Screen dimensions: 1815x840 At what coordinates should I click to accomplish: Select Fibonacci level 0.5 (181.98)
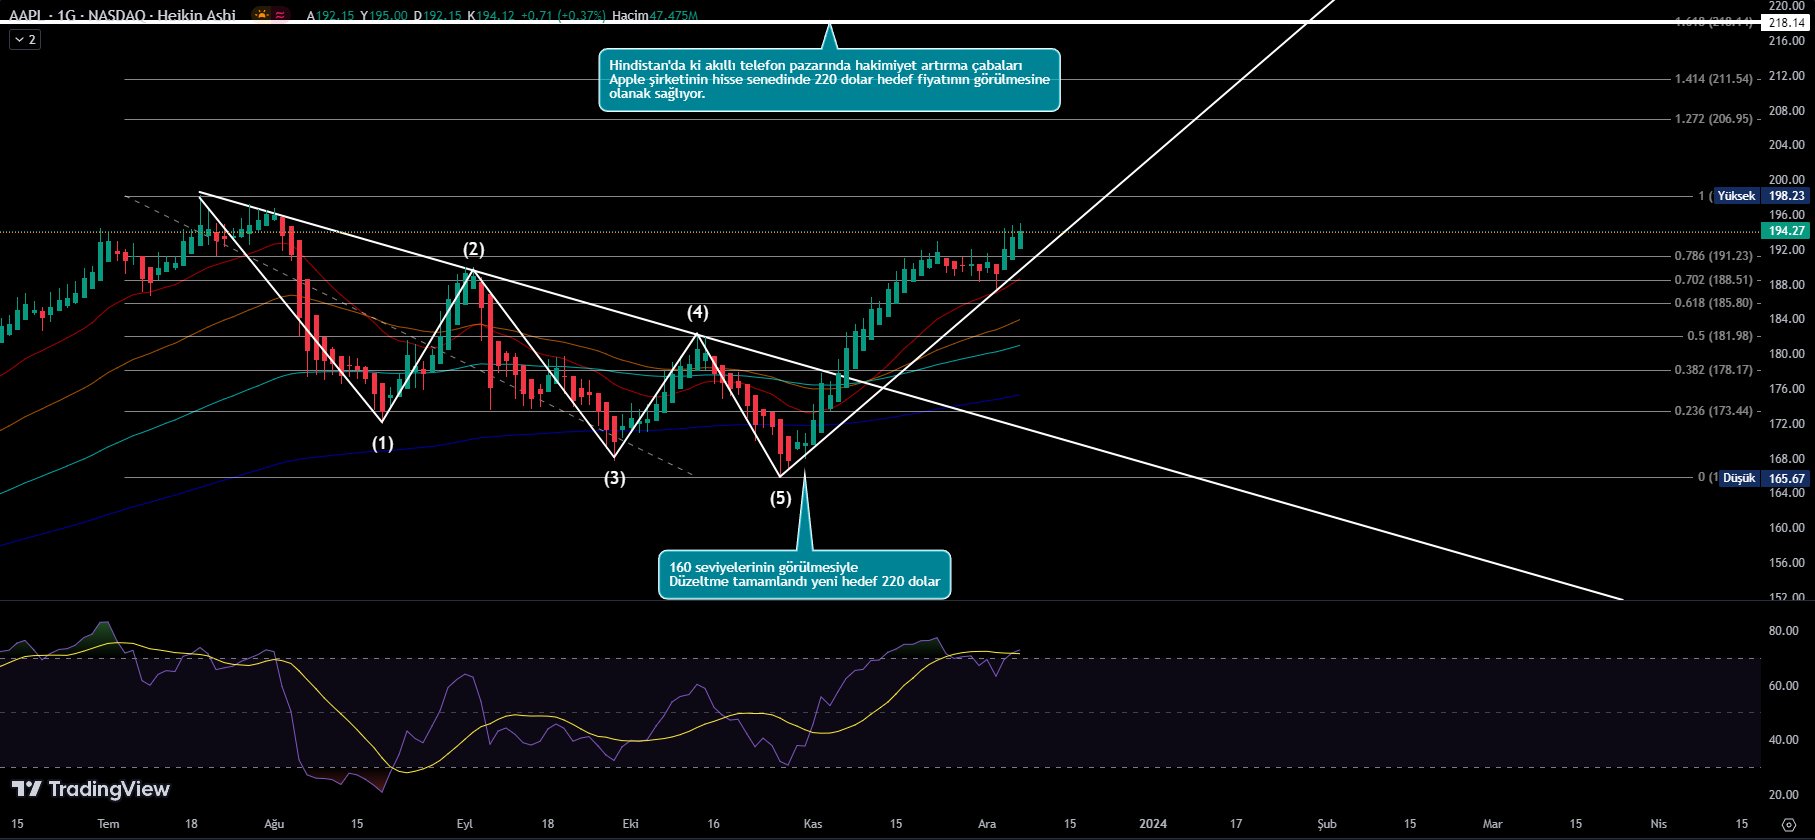click(1720, 336)
